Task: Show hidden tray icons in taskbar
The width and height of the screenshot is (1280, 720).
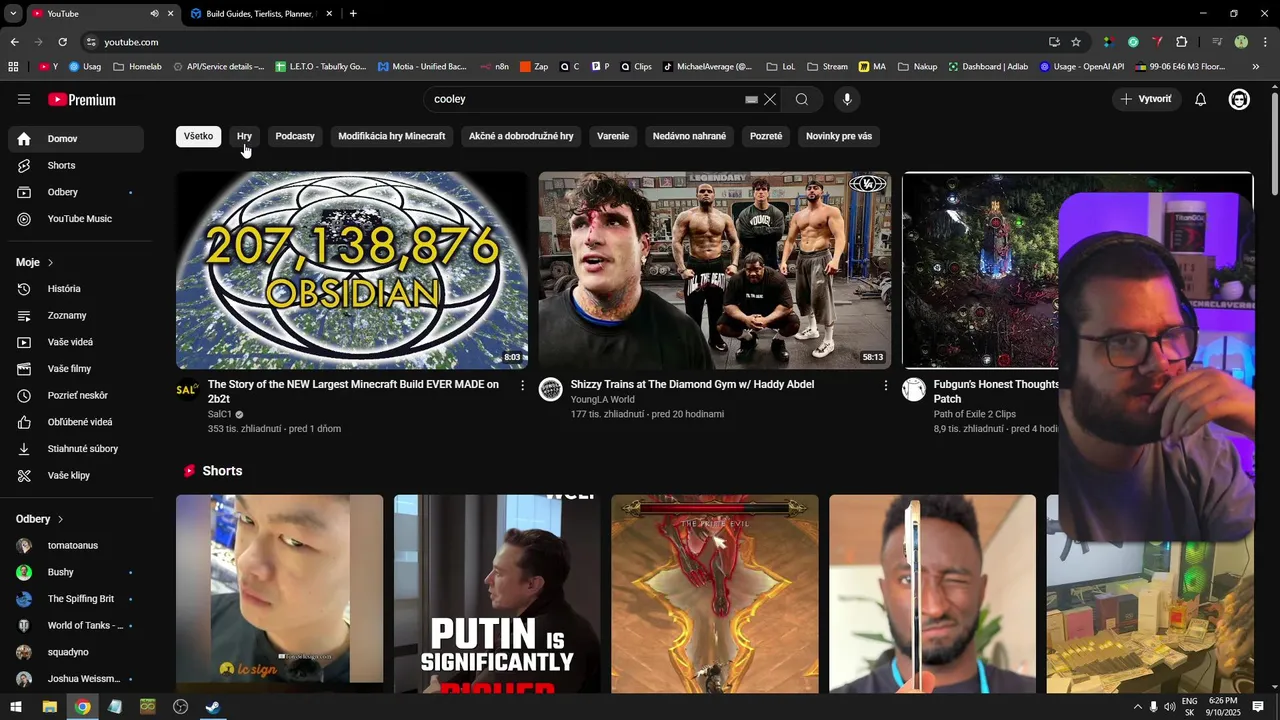Action: click(1137, 707)
